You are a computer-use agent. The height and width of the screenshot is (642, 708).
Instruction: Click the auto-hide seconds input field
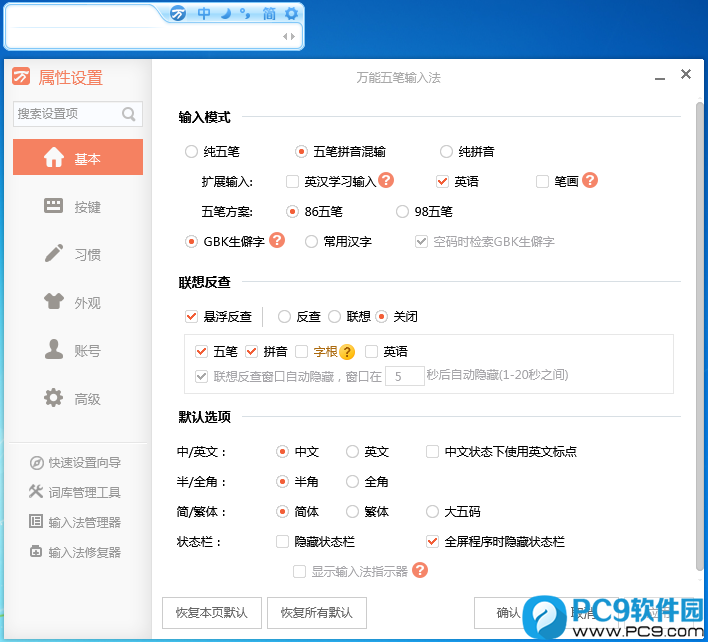coord(405,376)
